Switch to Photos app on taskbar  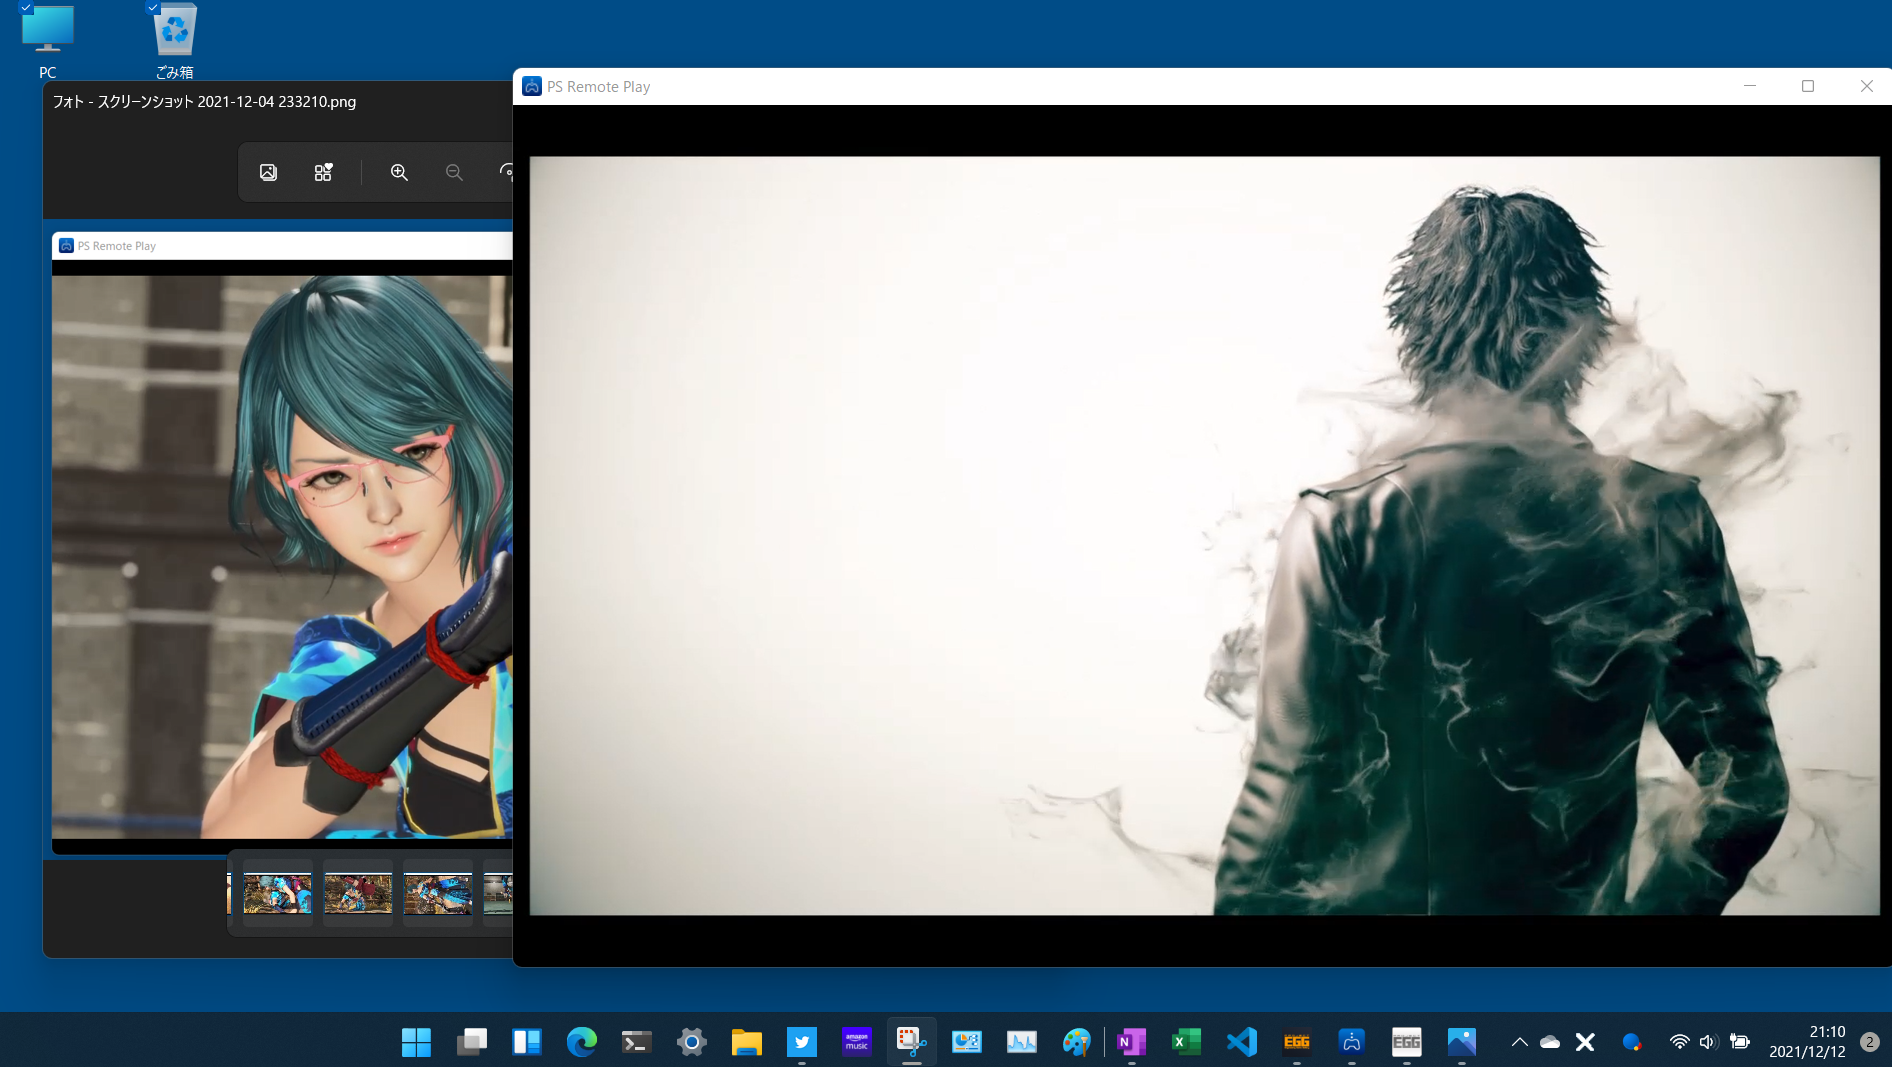coord(1461,1042)
